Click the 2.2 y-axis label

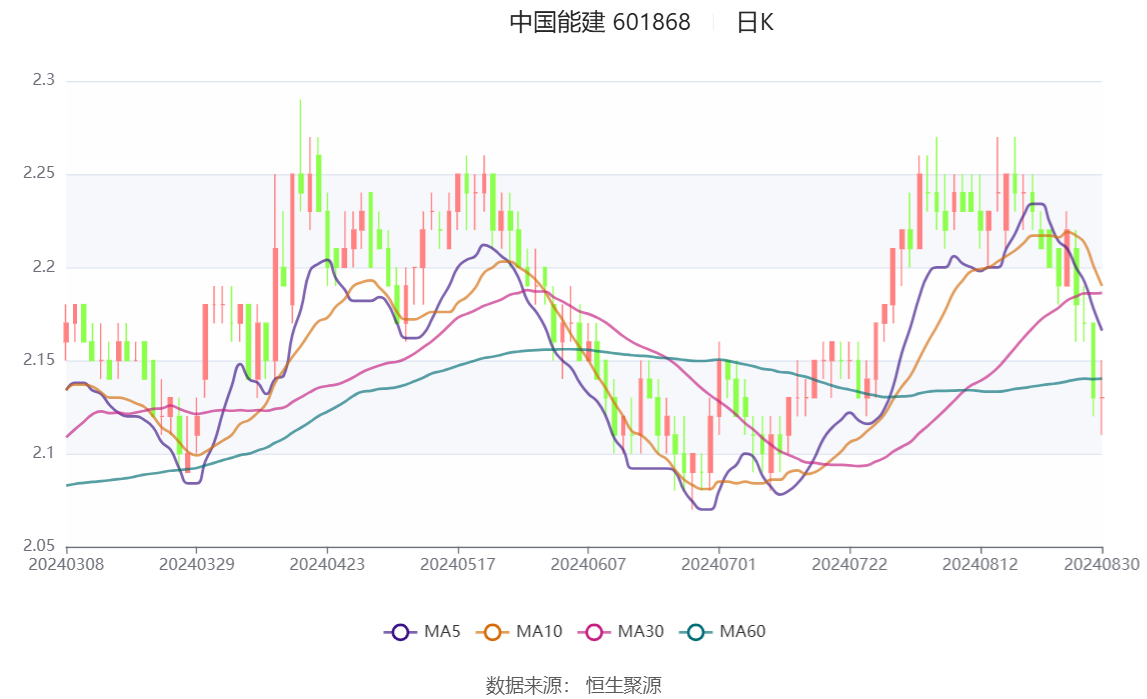pyautogui.click(x=44, y=267)
